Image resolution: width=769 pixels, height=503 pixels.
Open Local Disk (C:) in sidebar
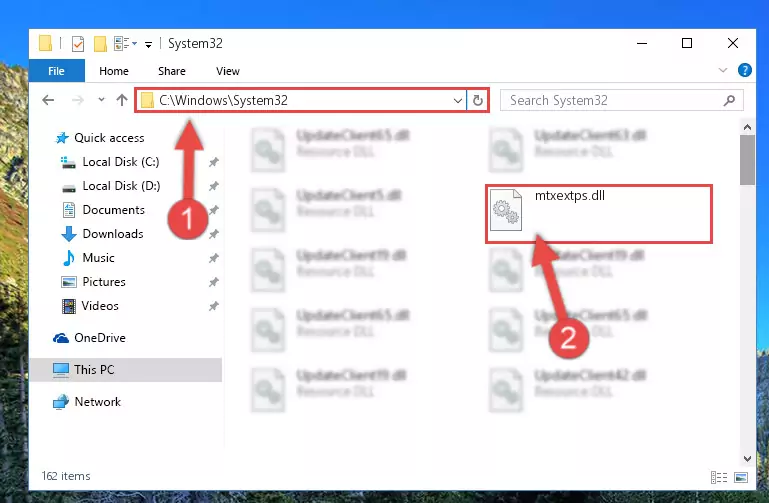(121, 162)
